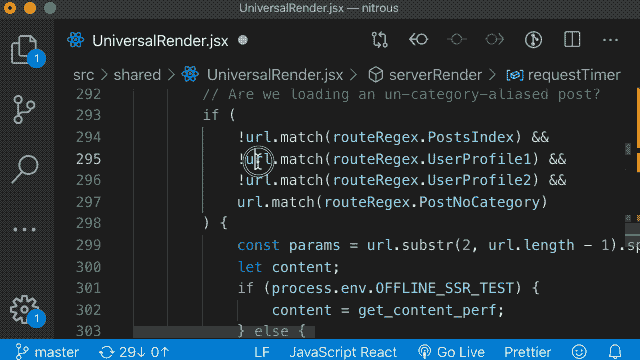
Task: Show additional views via ellipsis in activity bar
Action: [24, 230]
